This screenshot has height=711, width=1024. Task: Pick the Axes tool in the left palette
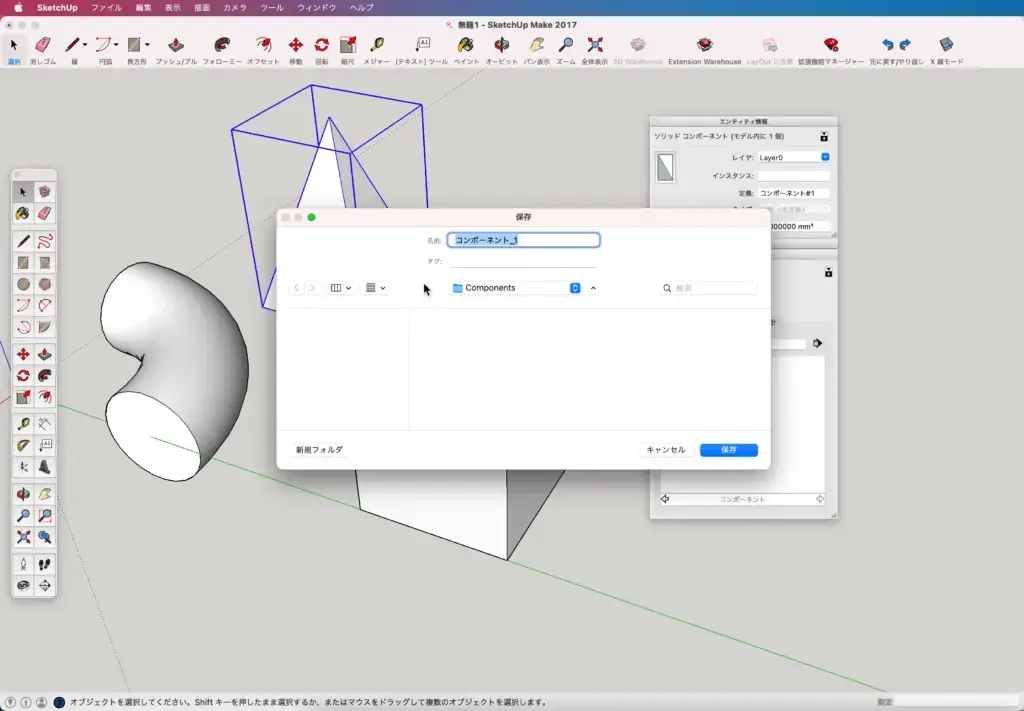[x=23, y=467]
